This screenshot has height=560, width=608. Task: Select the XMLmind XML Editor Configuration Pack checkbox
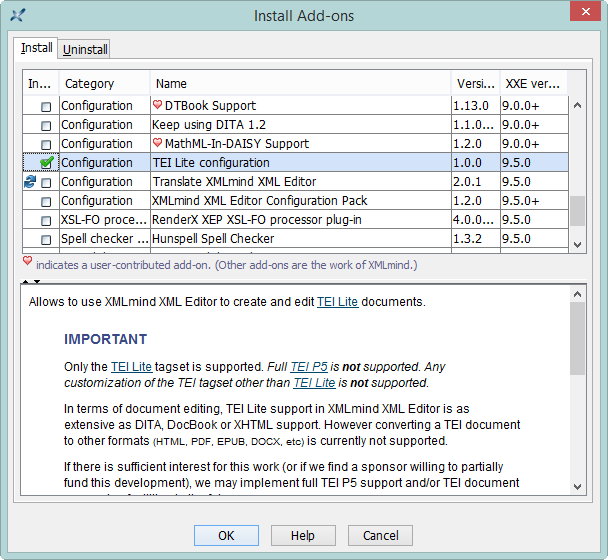(46, 201)
